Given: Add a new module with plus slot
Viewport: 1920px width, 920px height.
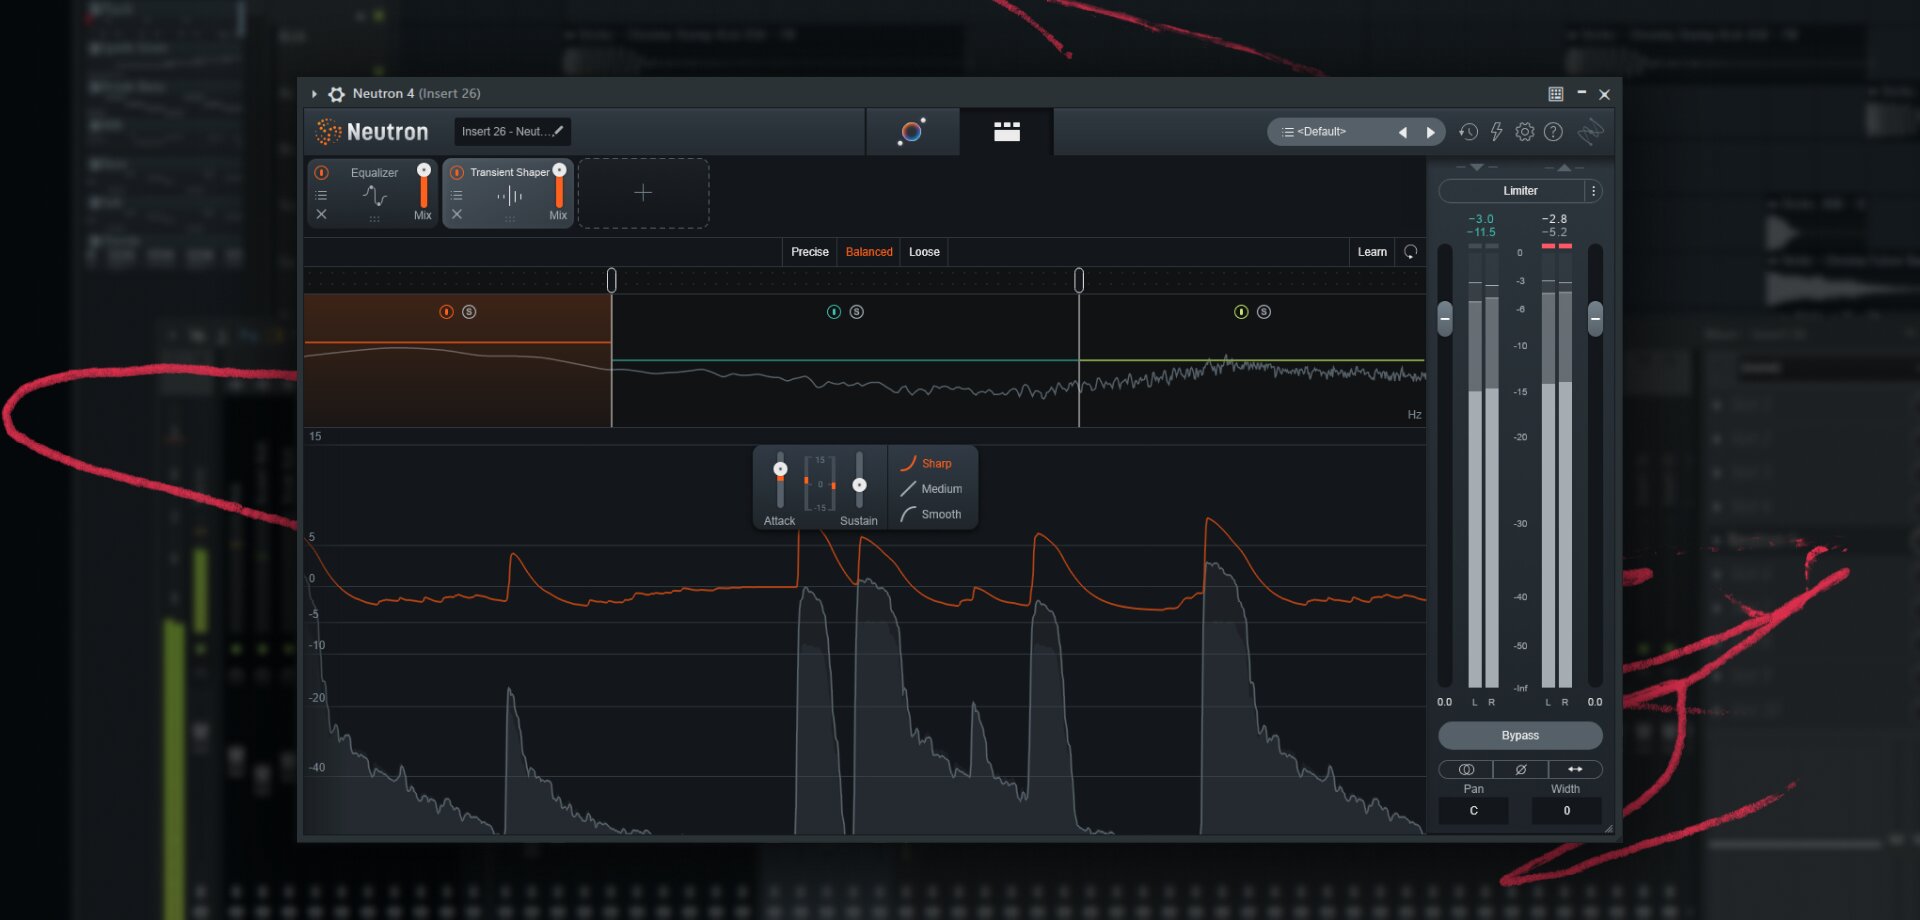Looking at the screenshot, I should tap(643, 193).
